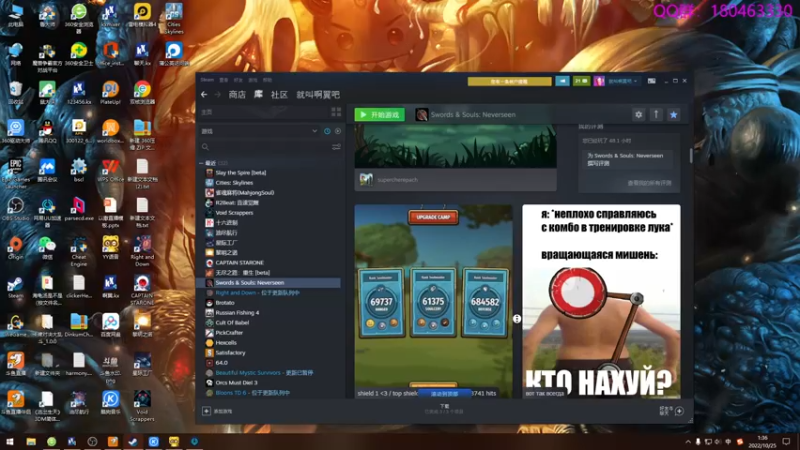
Task: Toggle the favorite star icon for the game
Action: (673, 115)
